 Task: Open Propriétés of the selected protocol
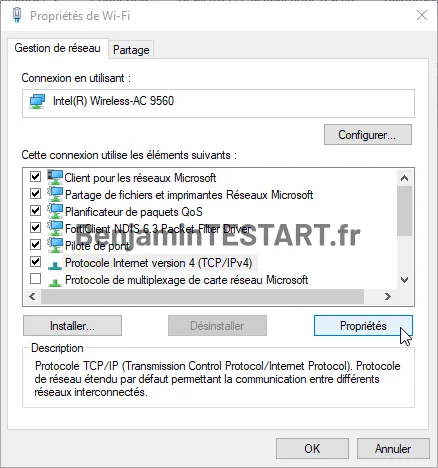pos(363,326)
